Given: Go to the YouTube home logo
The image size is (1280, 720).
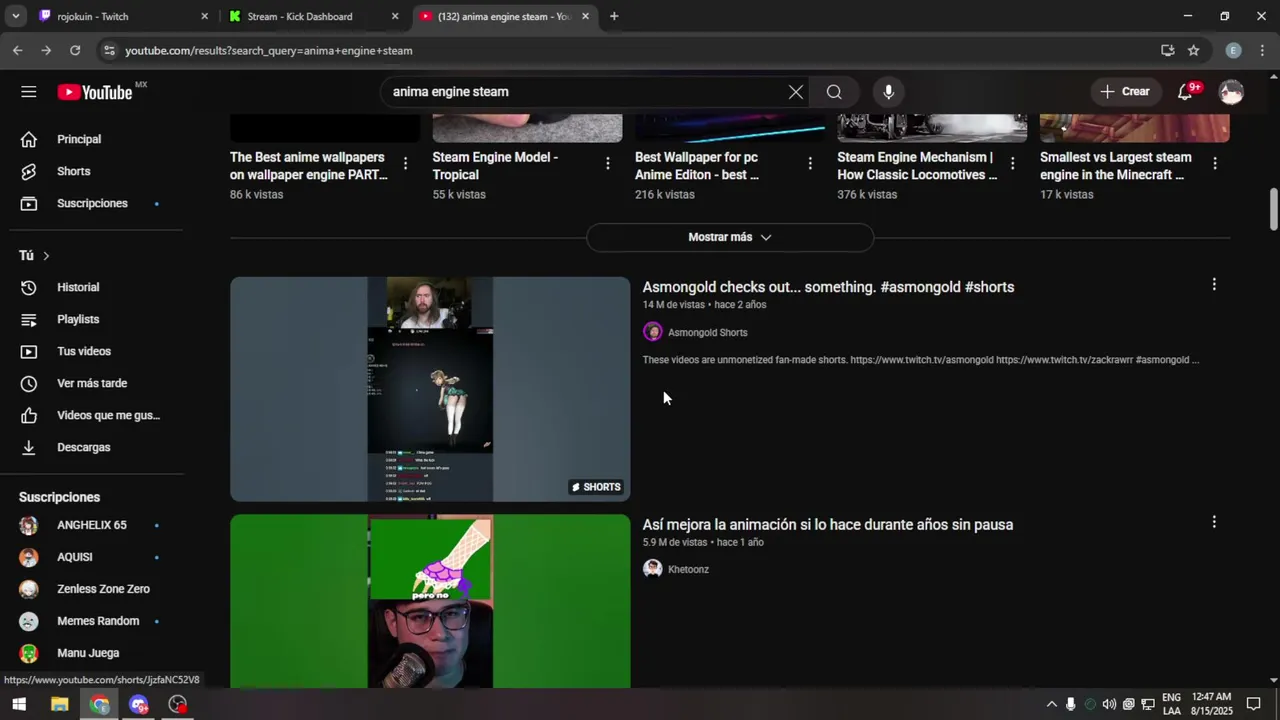Looking at the screenshot, I should tap(95, 92).
